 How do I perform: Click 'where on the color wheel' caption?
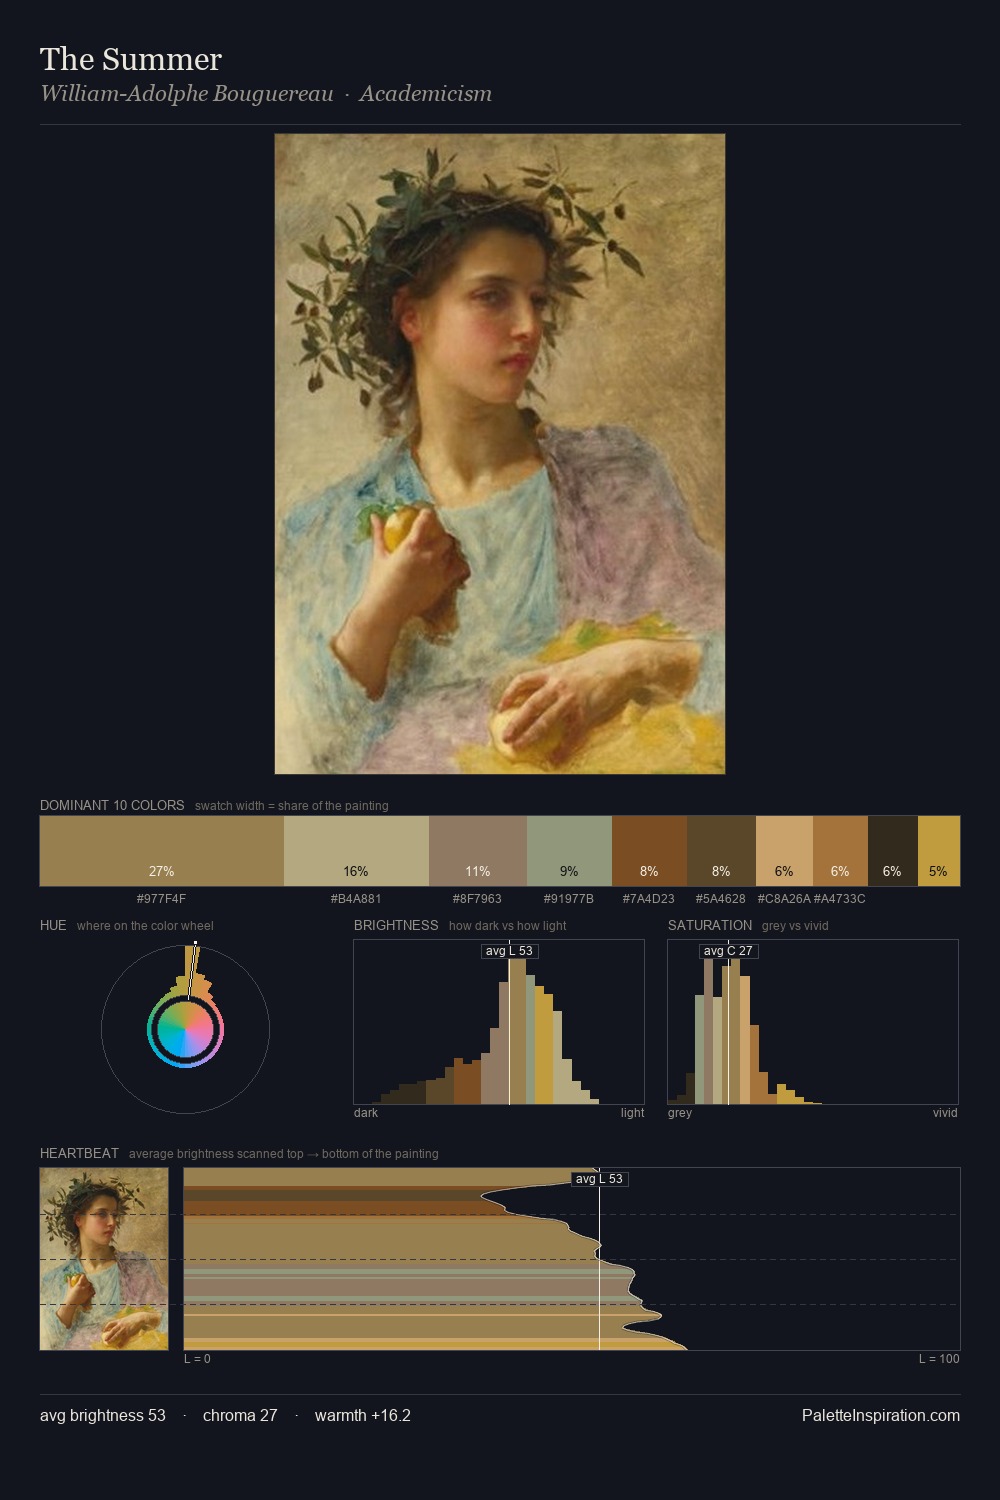[145, 926]
